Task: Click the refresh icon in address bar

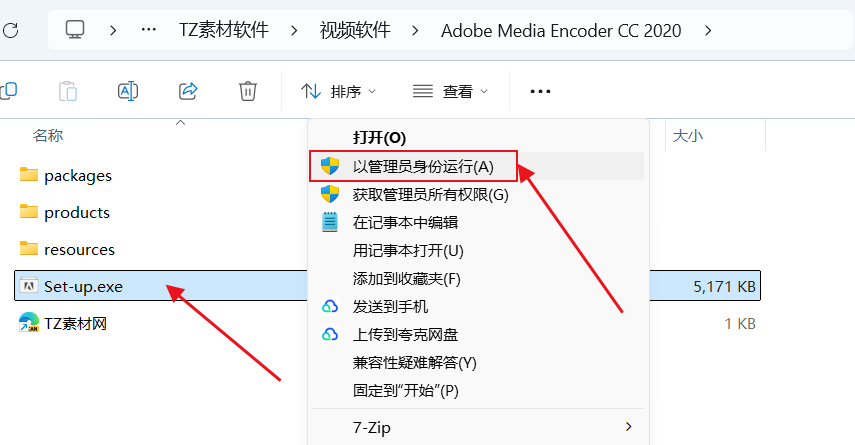Action: [x=10, y=31]
